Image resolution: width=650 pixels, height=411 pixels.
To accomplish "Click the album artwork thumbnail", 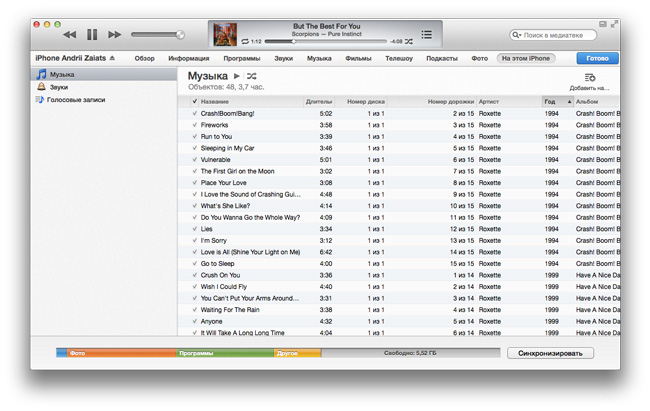I will click(225, 34).
